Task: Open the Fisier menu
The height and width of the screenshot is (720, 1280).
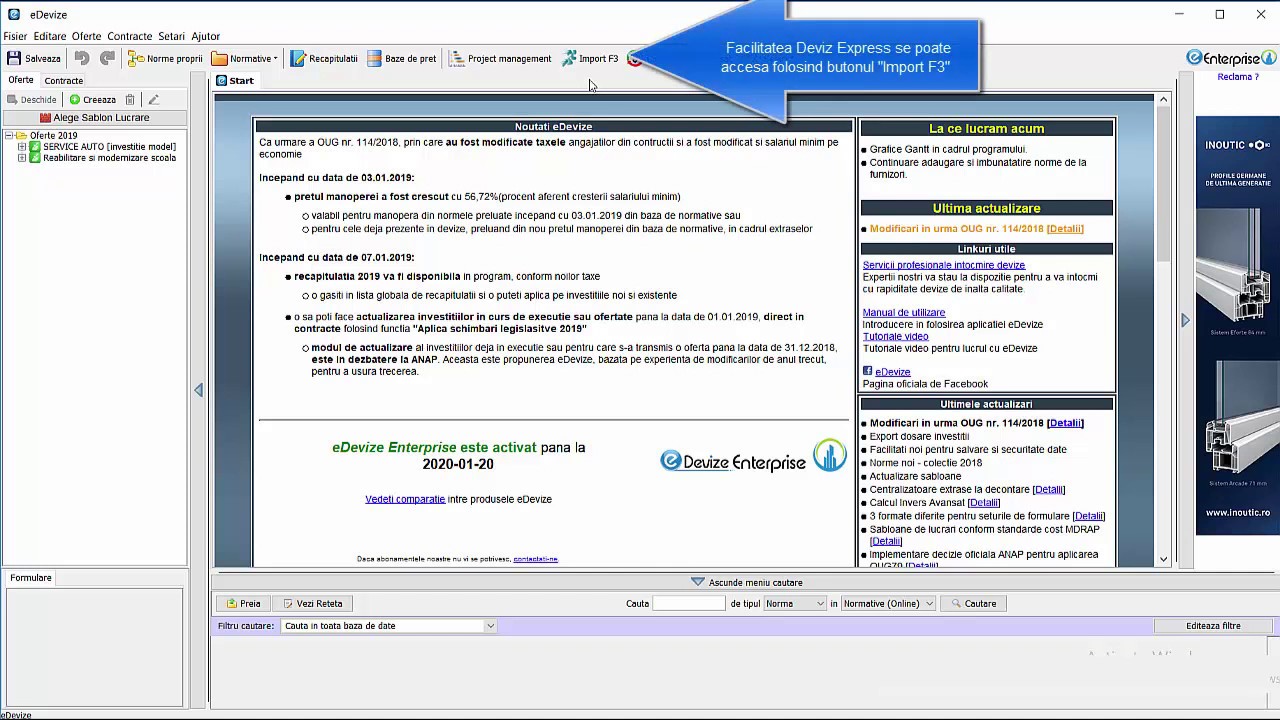Action: [x=15, y=36]
